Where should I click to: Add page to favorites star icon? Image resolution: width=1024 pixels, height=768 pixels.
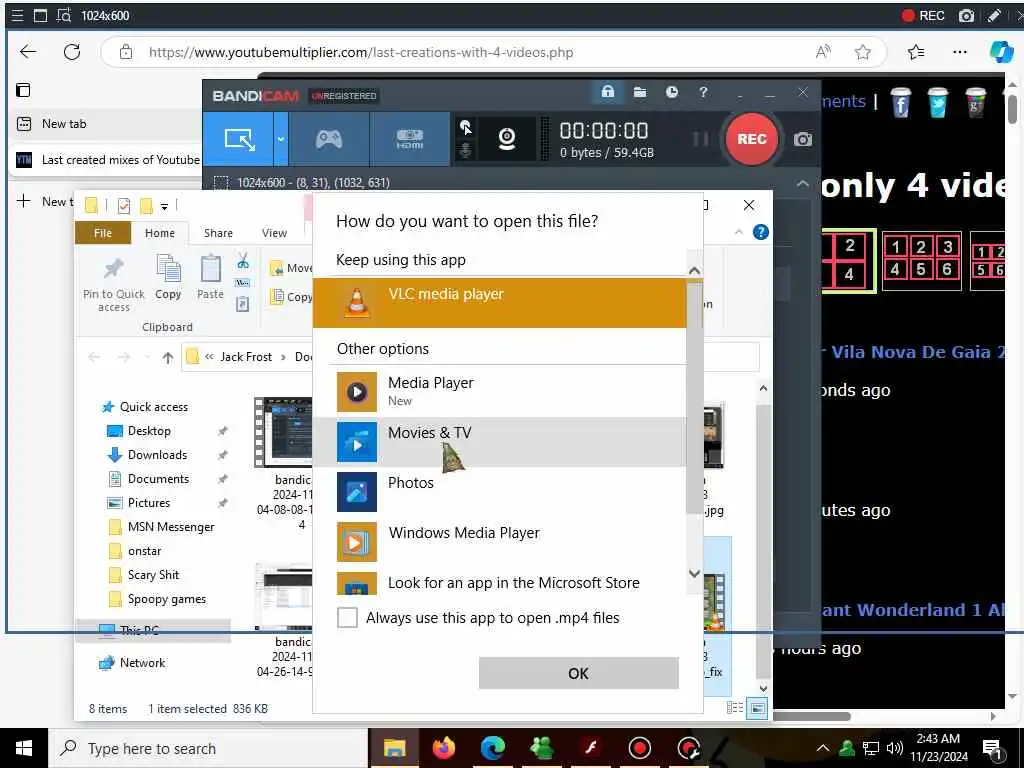click(863, 52)
